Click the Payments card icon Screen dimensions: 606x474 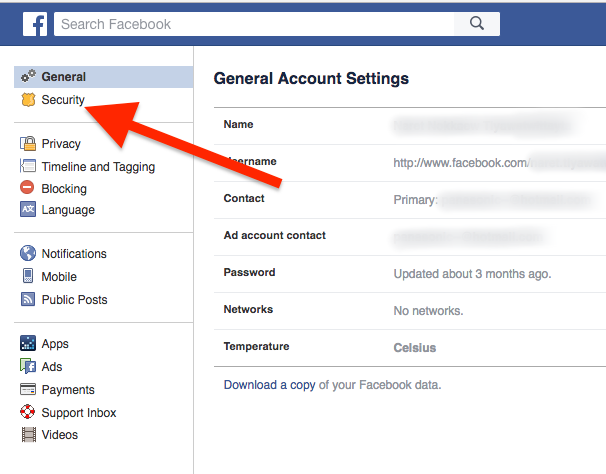(x=28, y=389)
